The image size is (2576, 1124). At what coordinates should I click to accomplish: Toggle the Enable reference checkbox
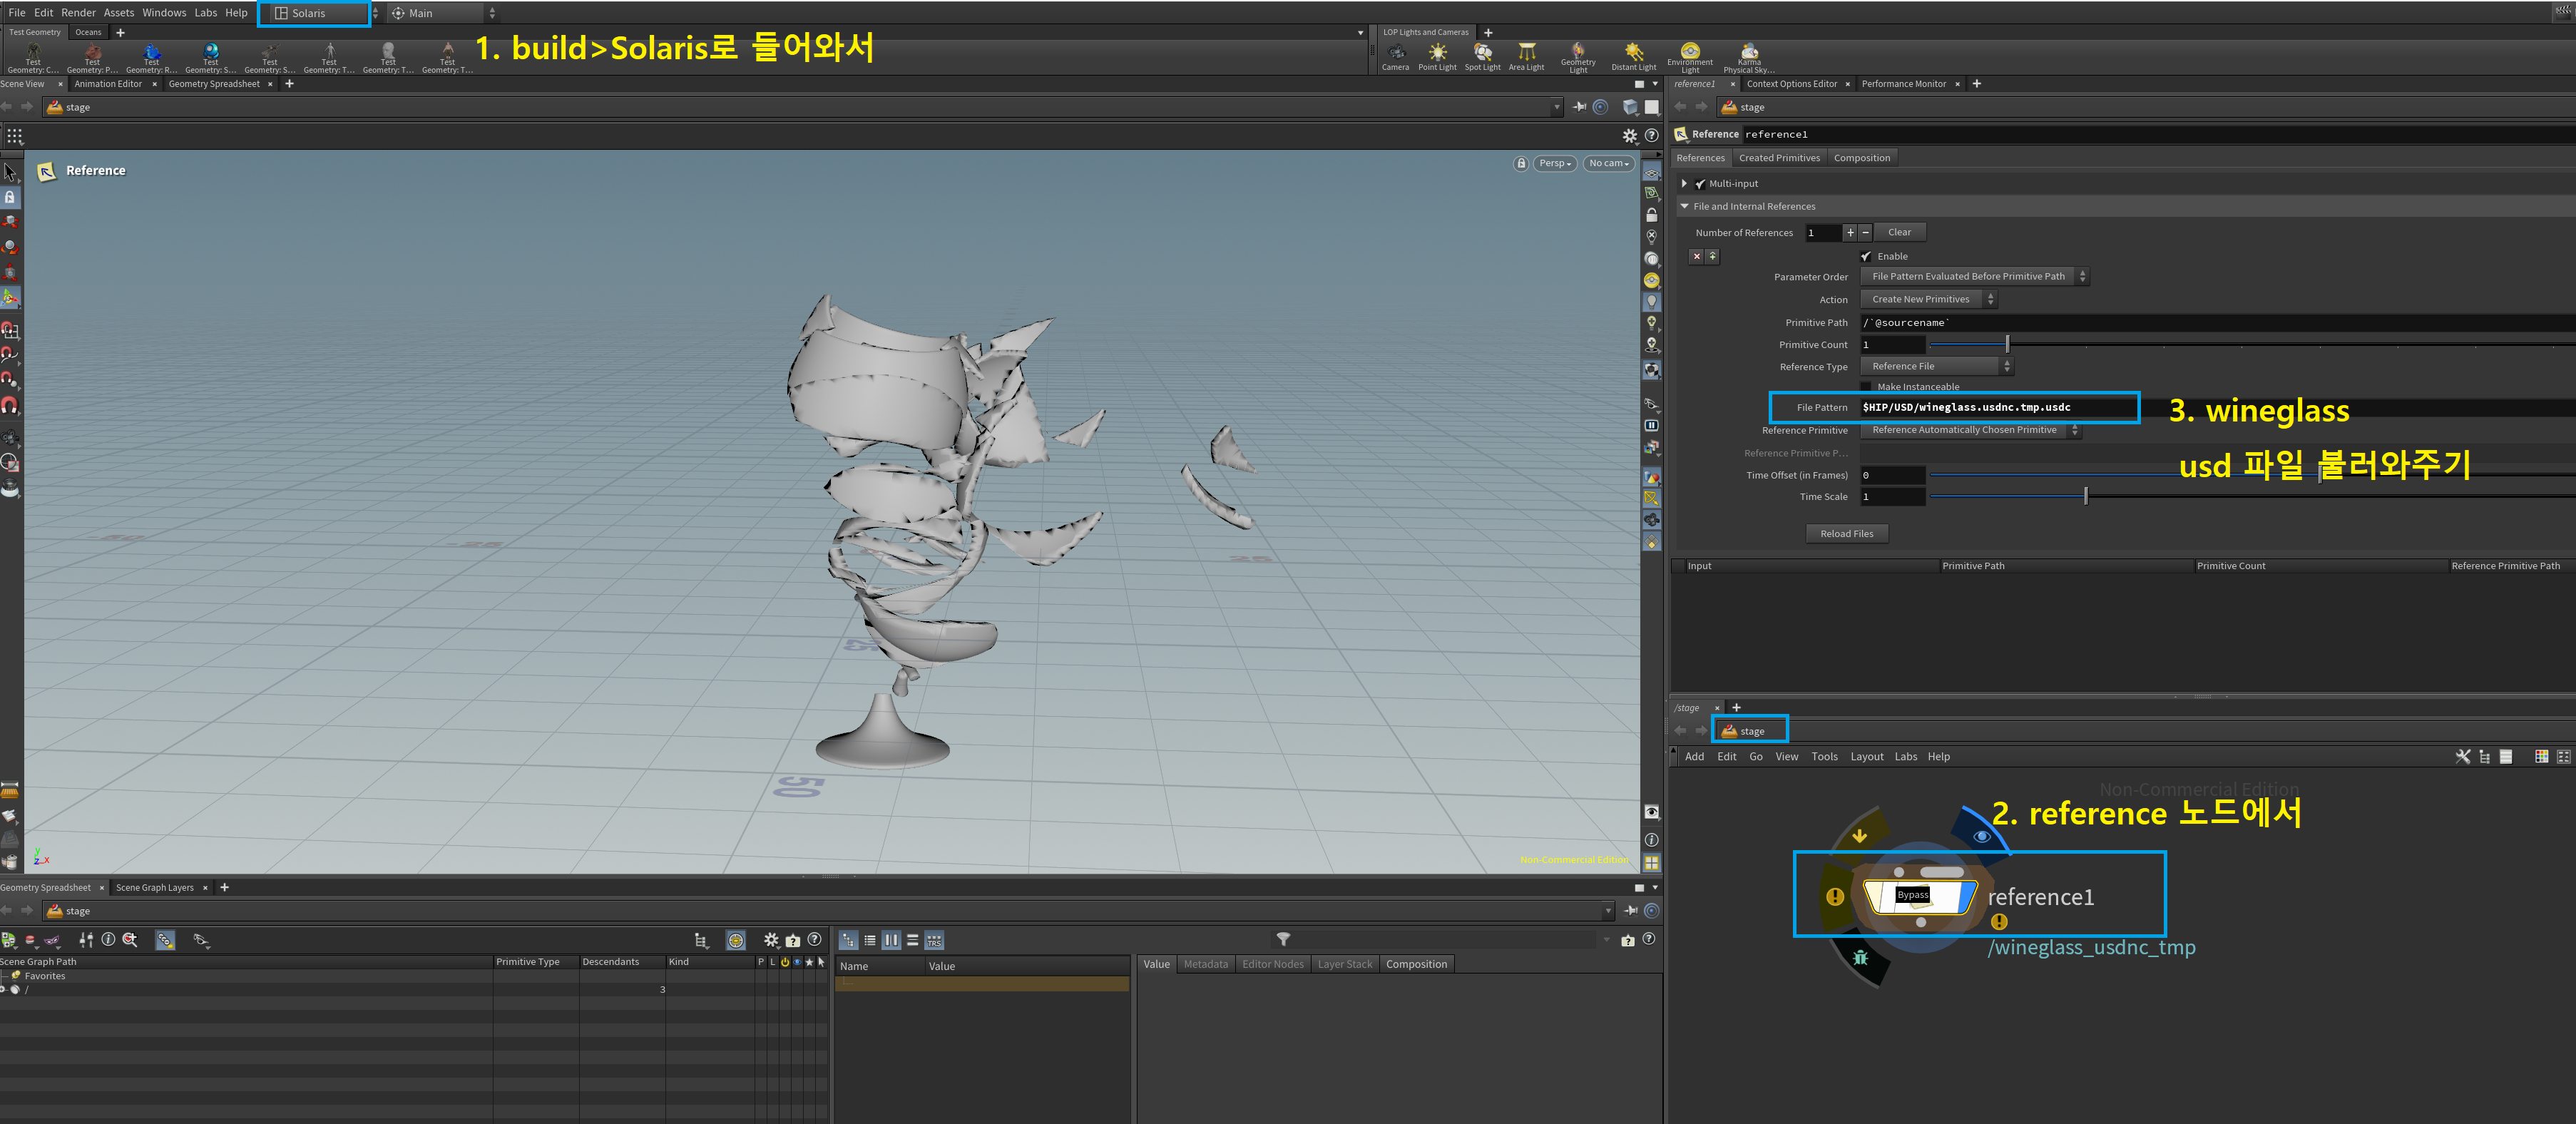tap(1866, 256)
